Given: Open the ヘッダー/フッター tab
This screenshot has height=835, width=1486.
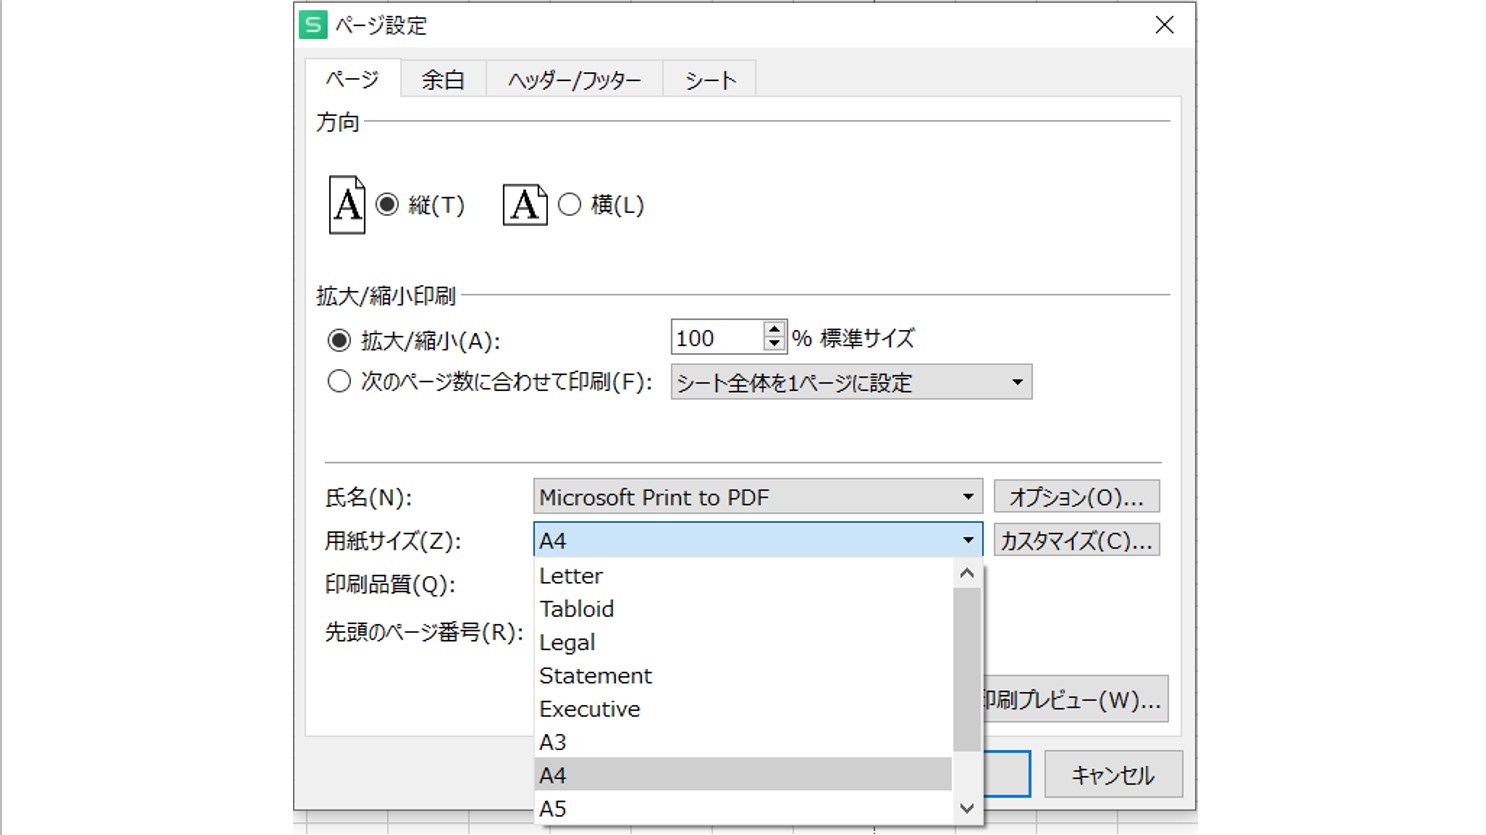Looking at the screenshot, I should (x=574, y=80).
